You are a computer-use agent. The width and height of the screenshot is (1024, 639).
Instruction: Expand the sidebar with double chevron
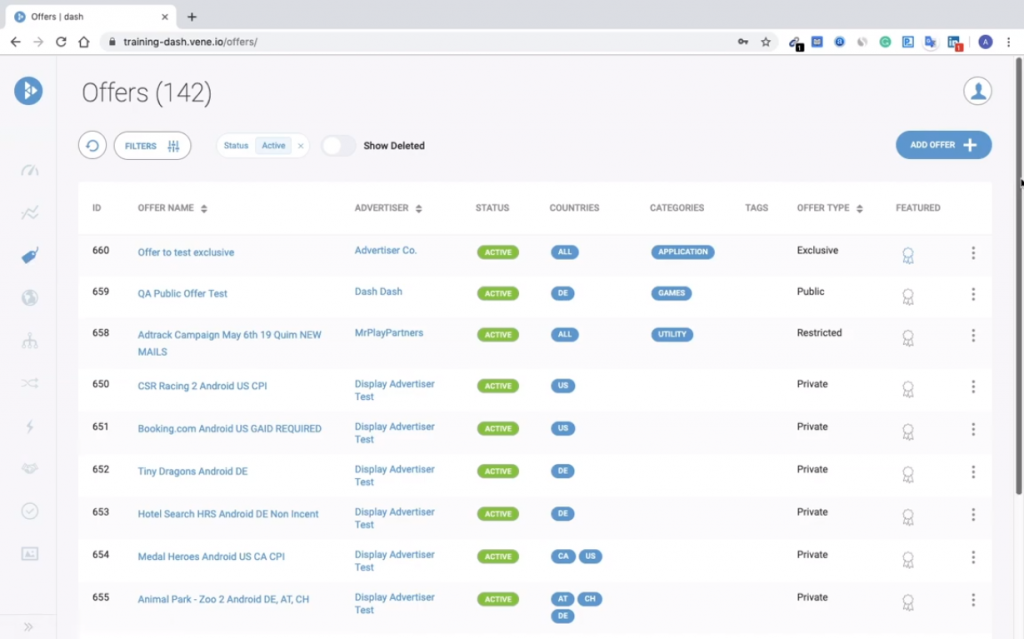[29, 627]
